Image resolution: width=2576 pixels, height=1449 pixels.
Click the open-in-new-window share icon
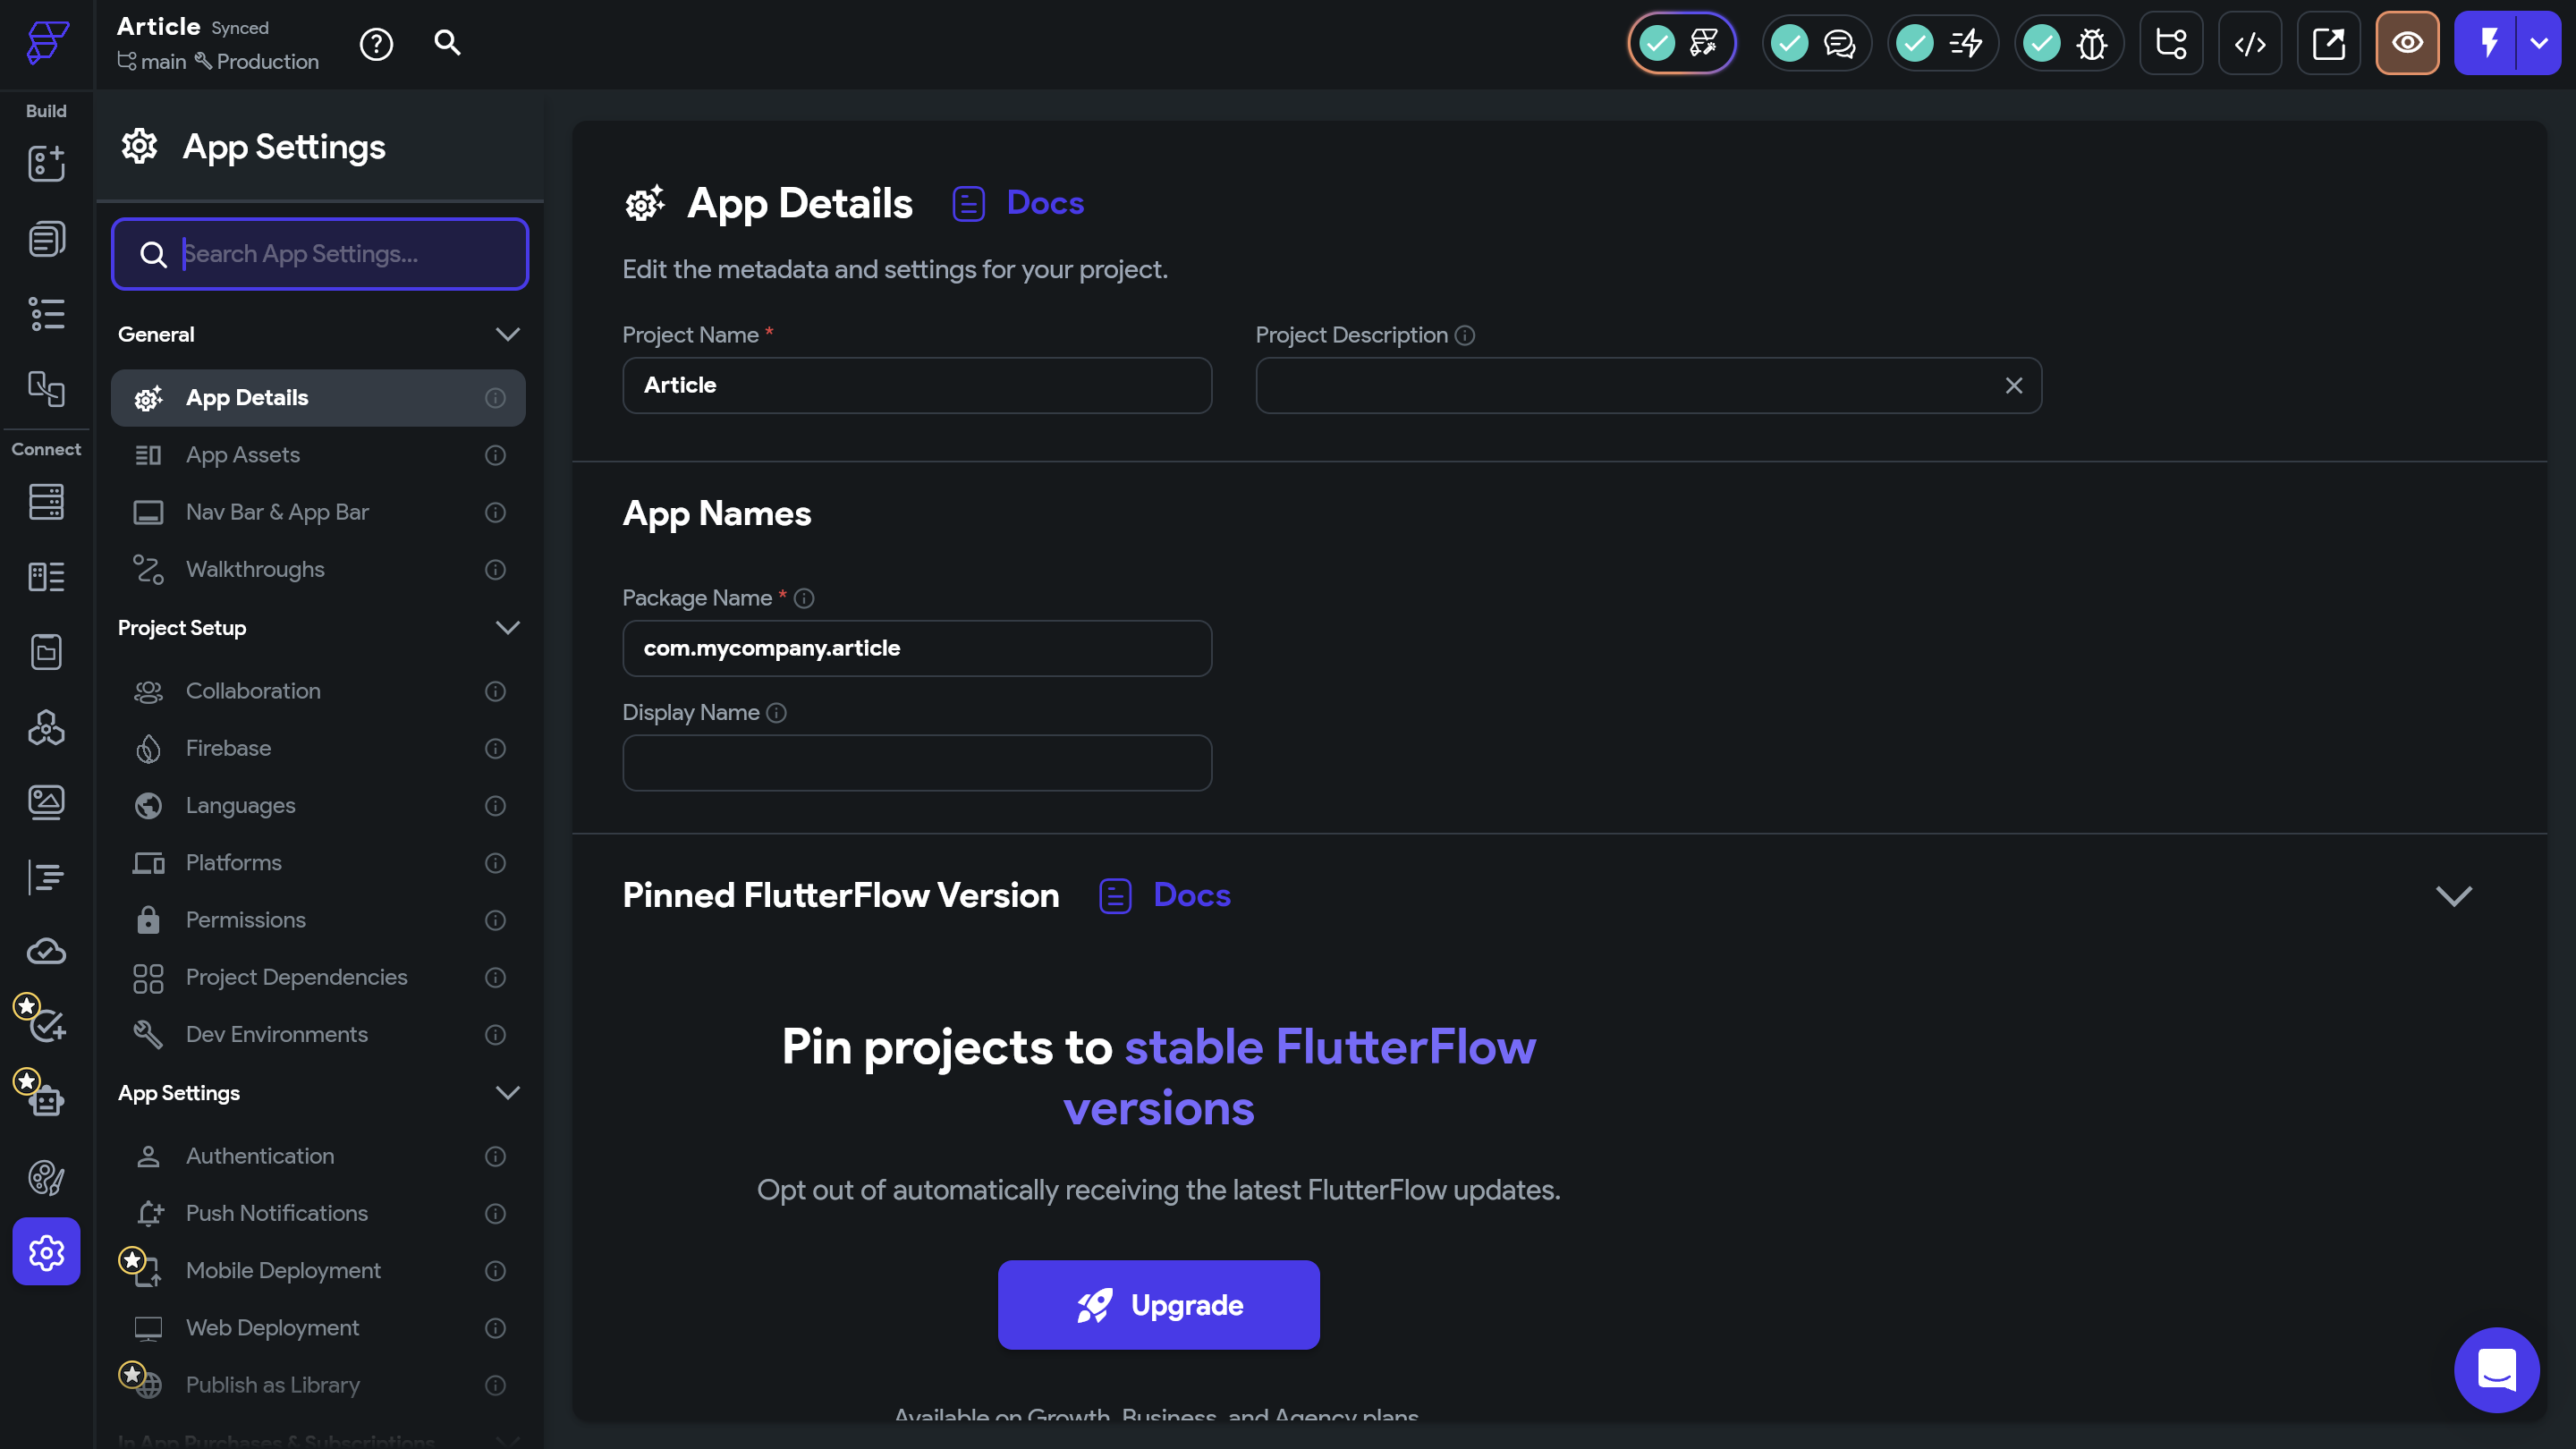click(x=2328, y=44)
